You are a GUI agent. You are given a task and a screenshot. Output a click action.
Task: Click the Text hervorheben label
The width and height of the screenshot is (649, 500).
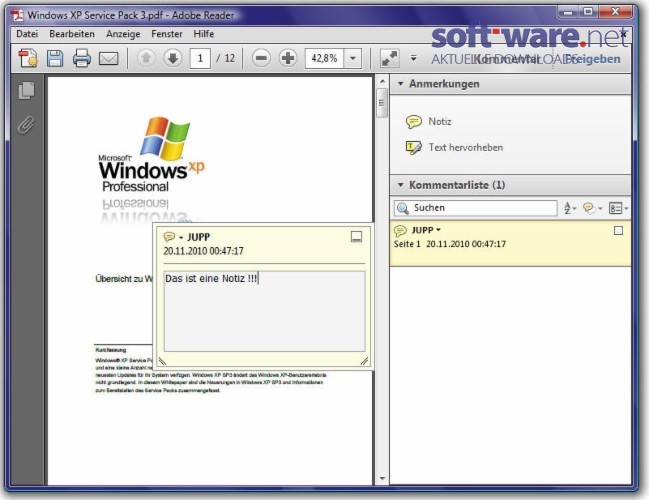[466, 147]
